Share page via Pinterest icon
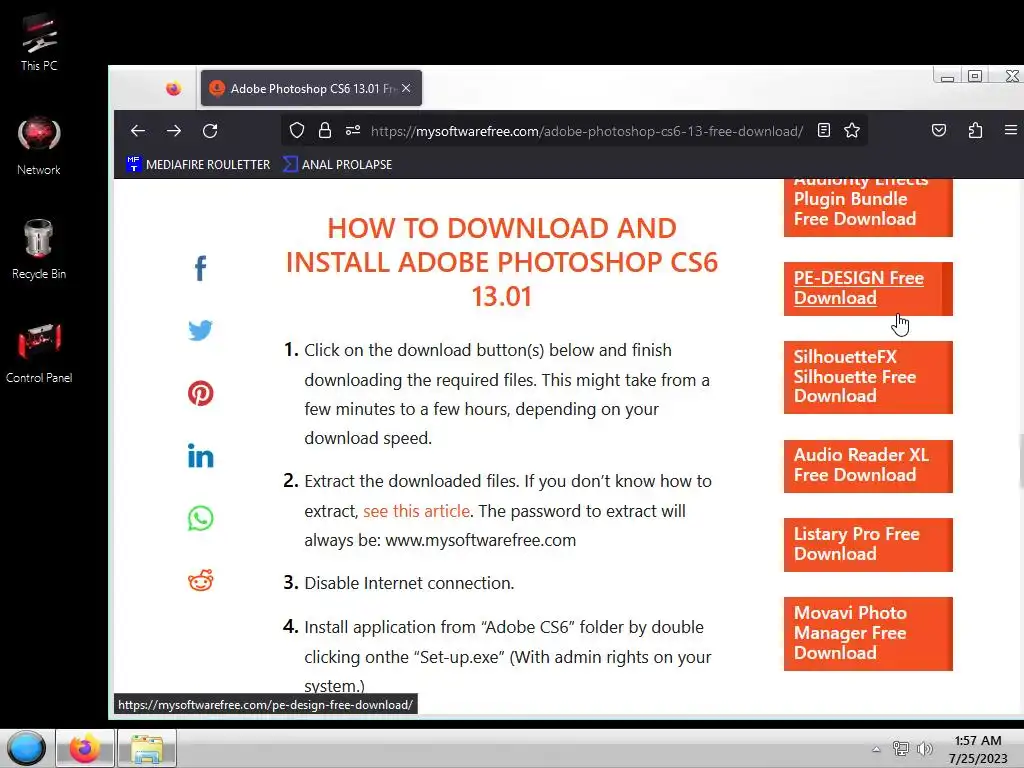The height and width of the screenshot is (768, 1024). [200, 393]
